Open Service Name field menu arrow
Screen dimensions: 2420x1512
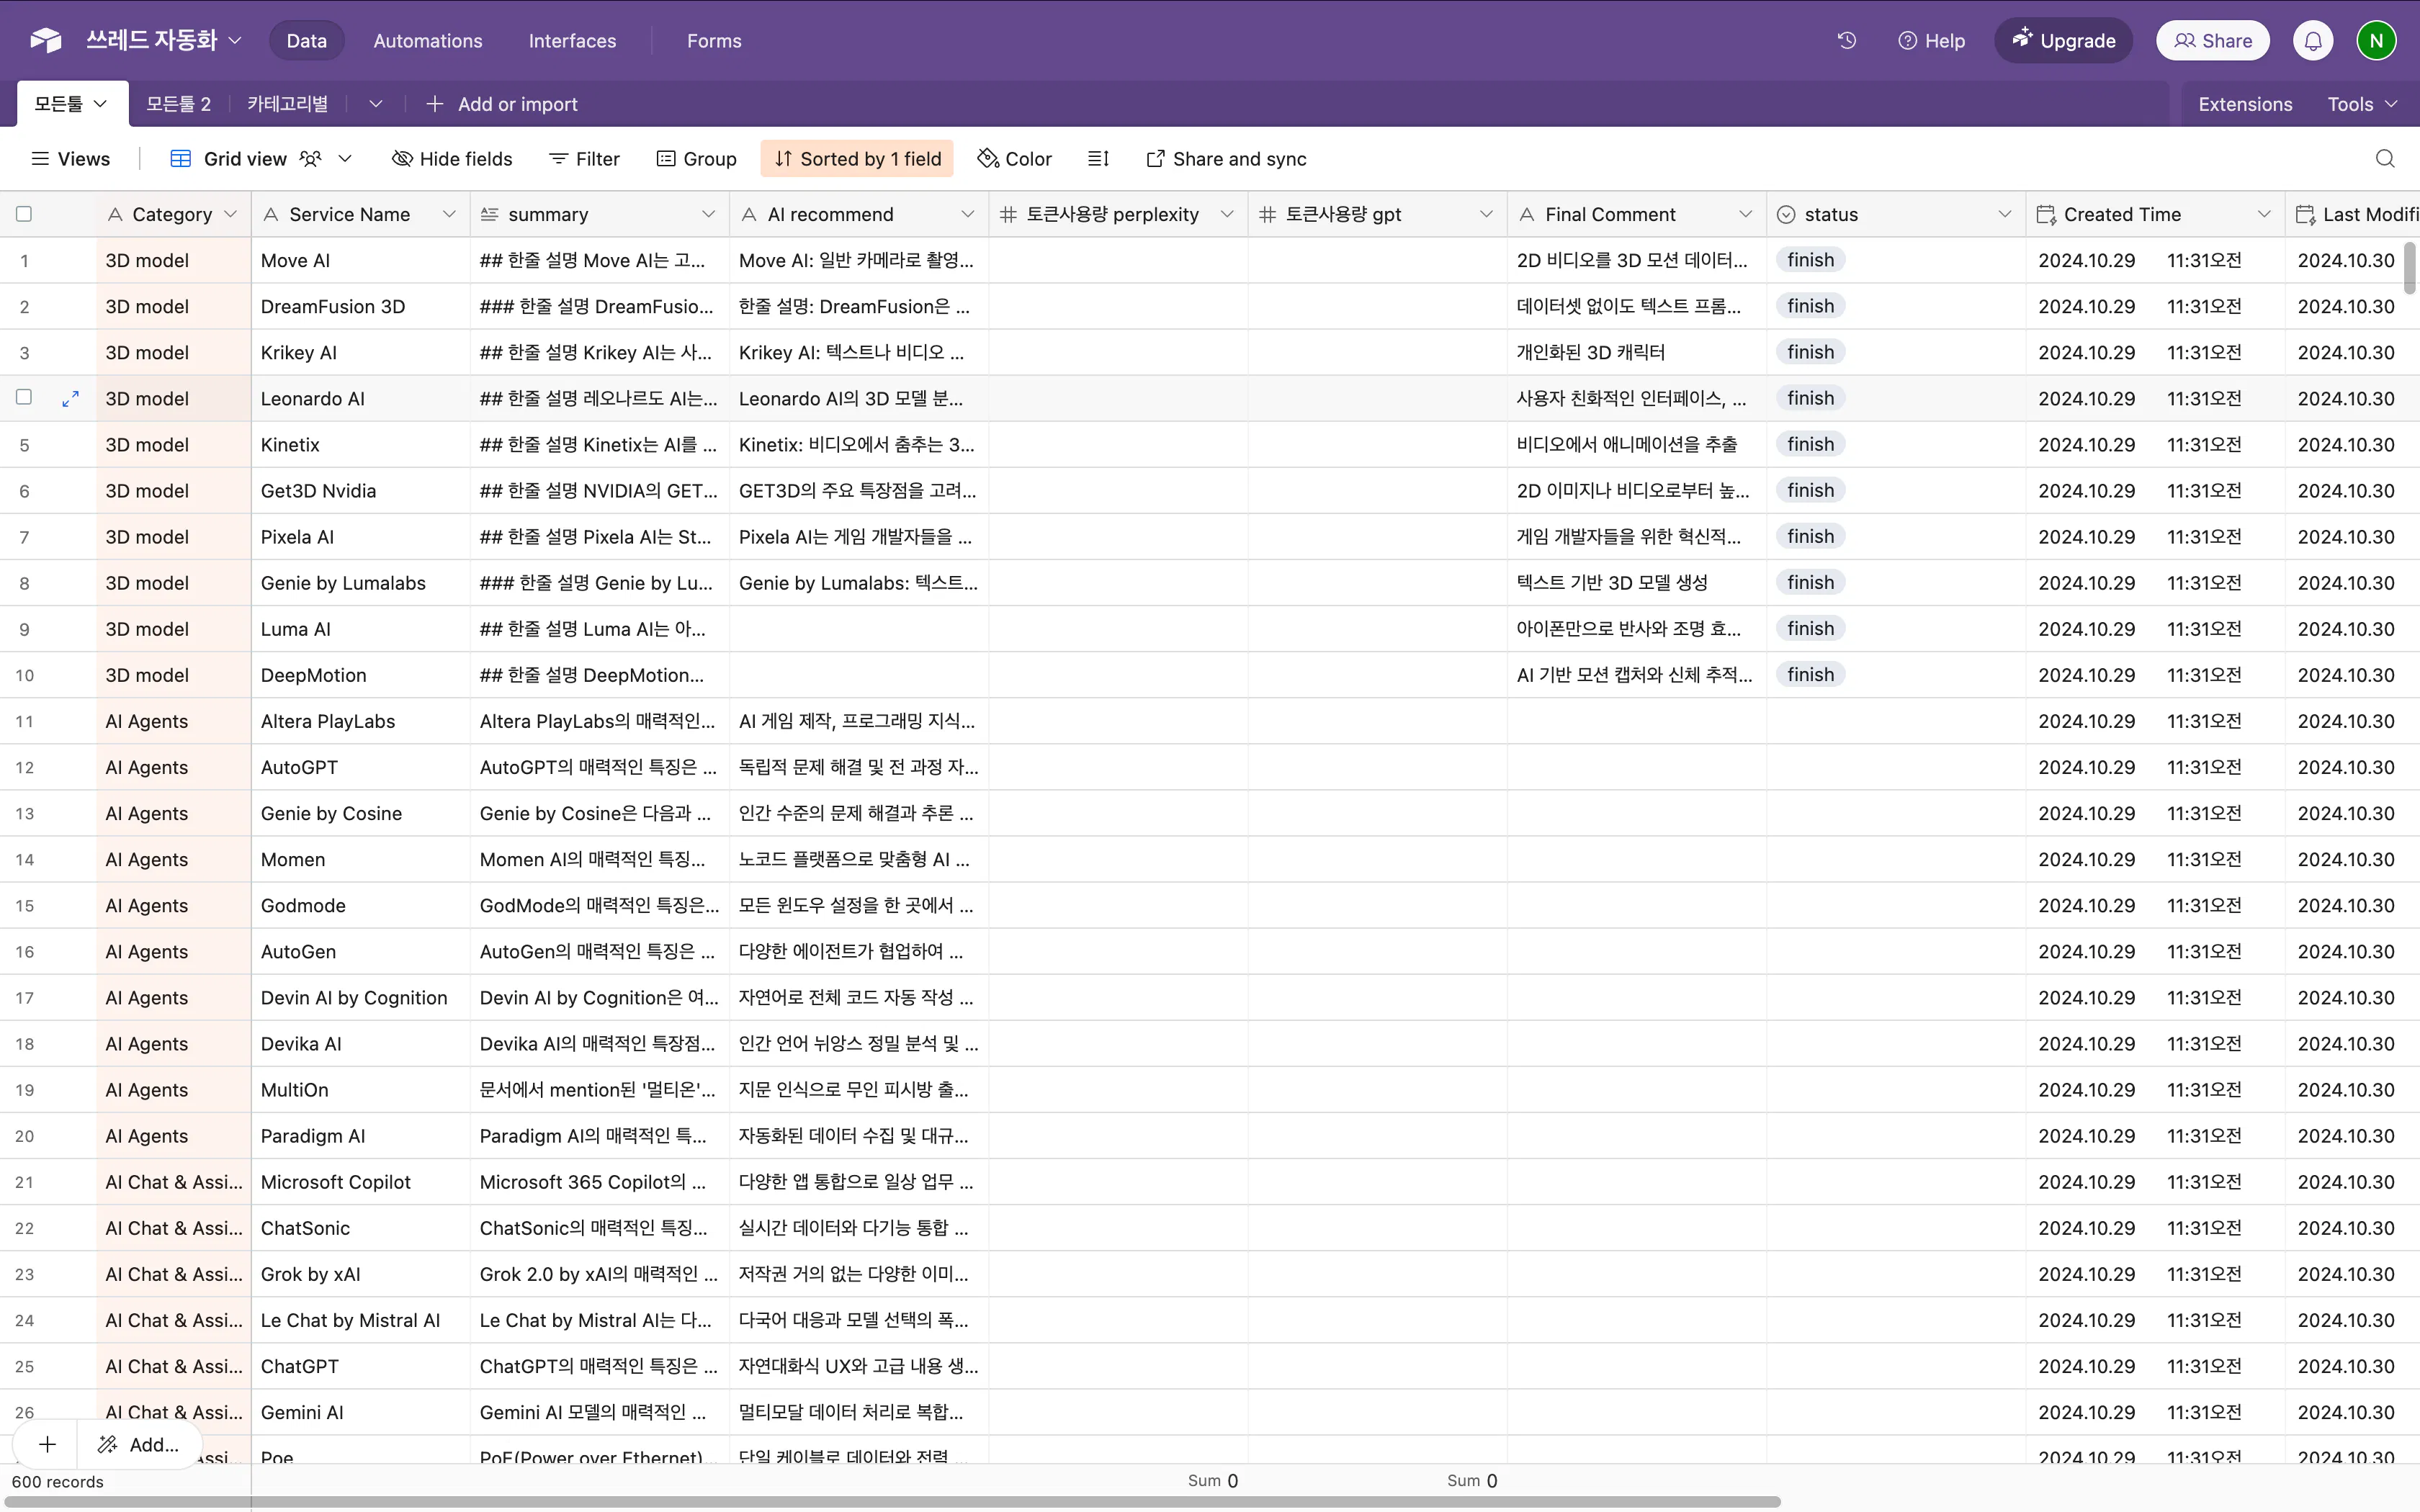[x=449, y=214]
